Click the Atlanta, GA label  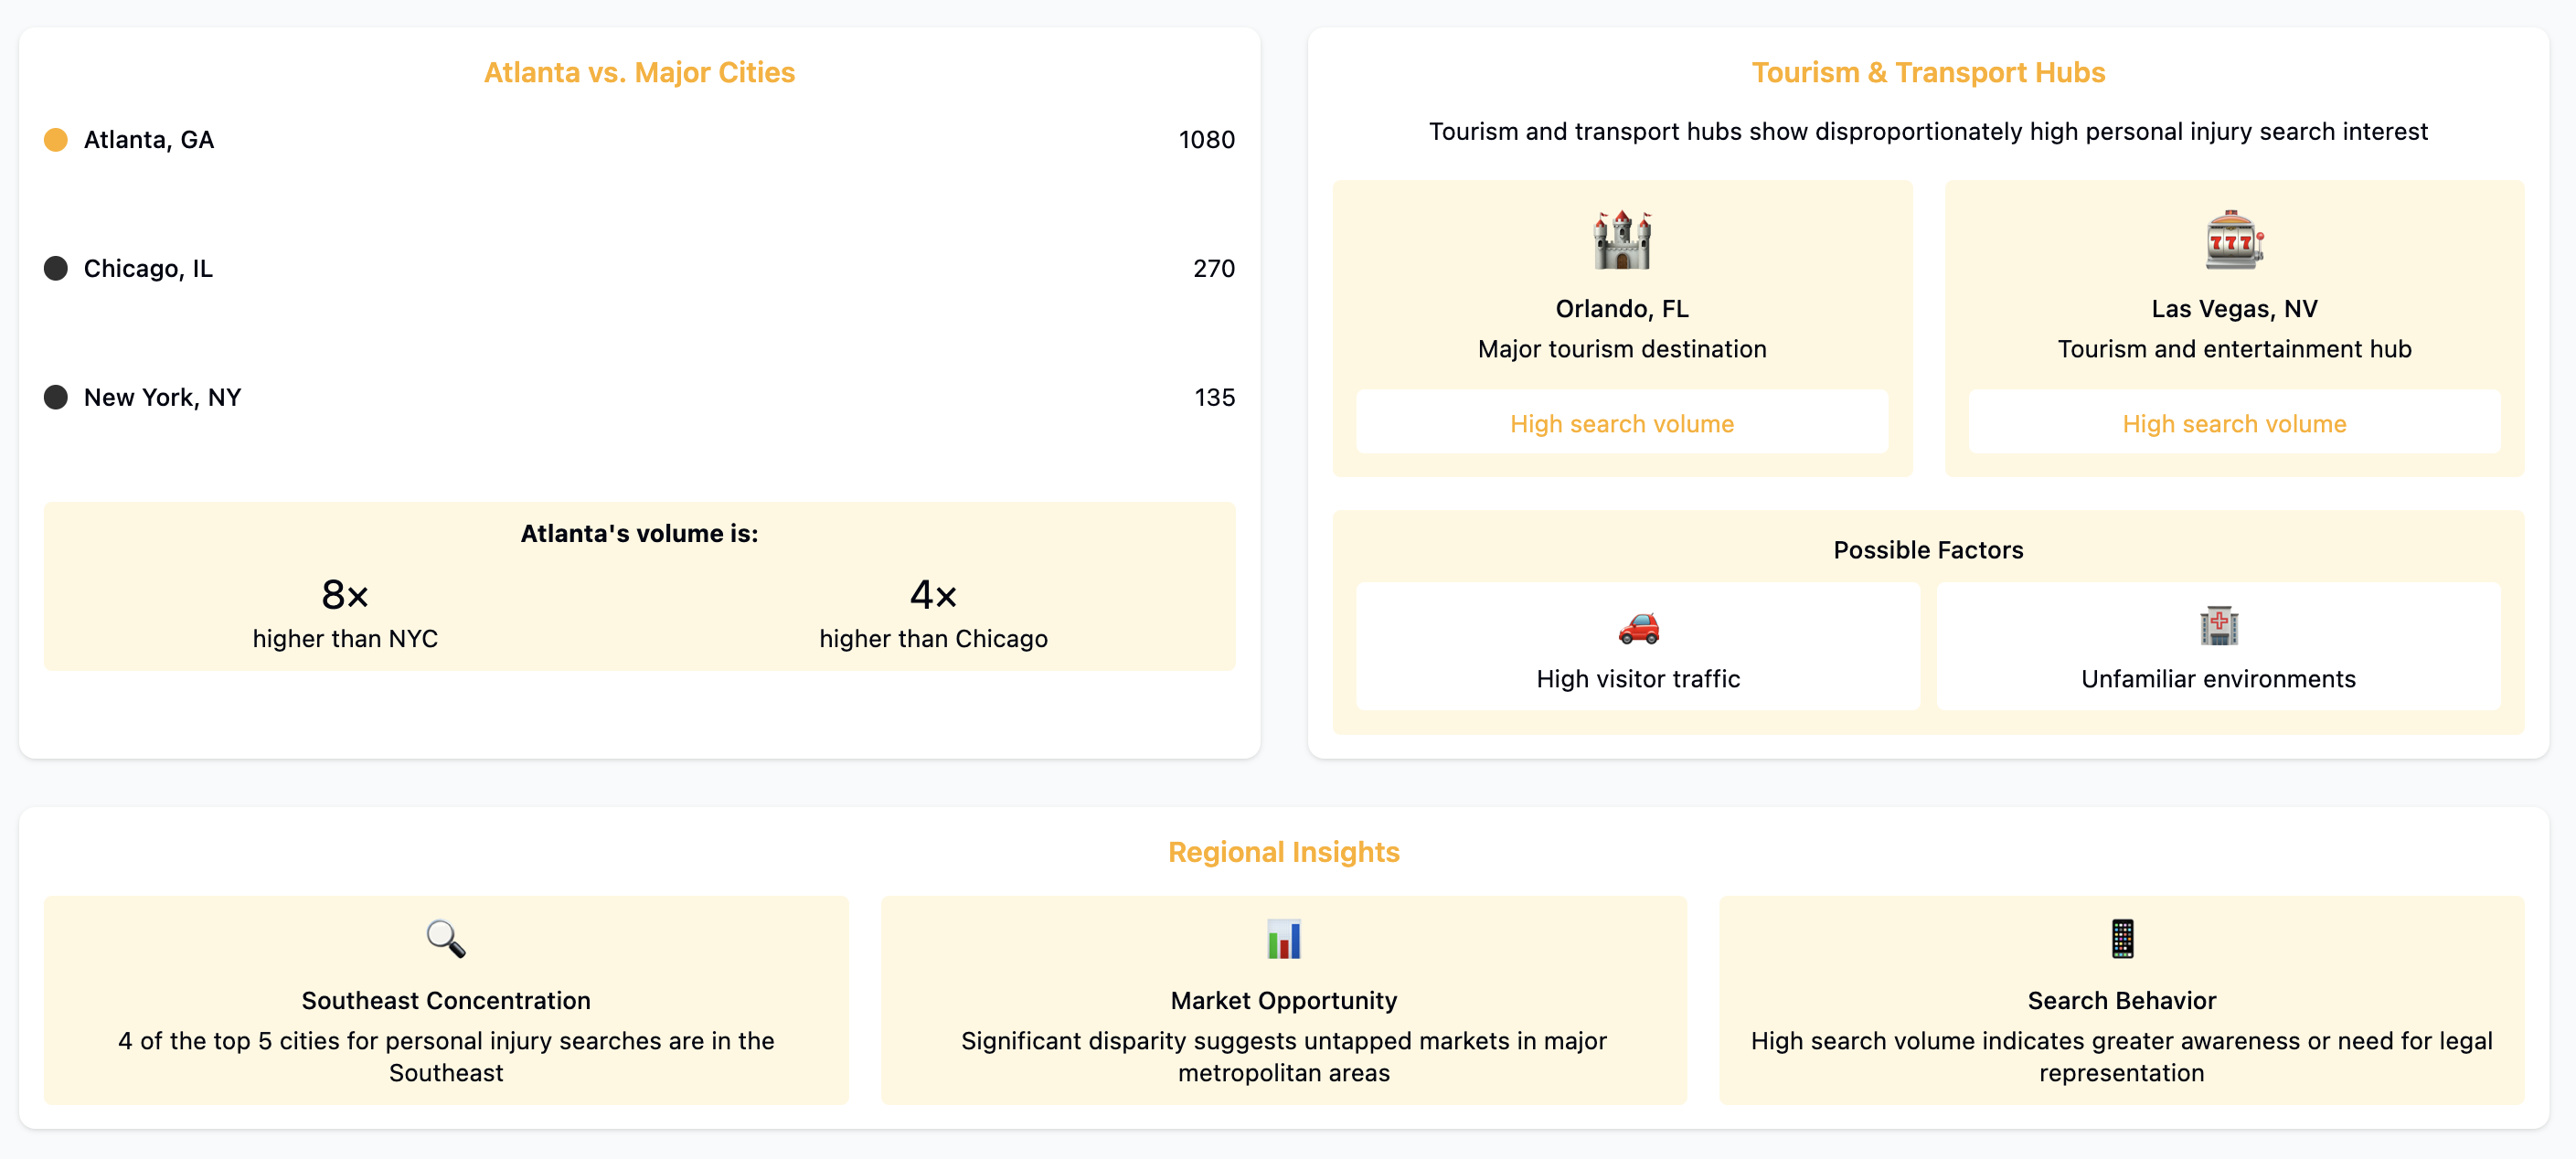point(149,140)
